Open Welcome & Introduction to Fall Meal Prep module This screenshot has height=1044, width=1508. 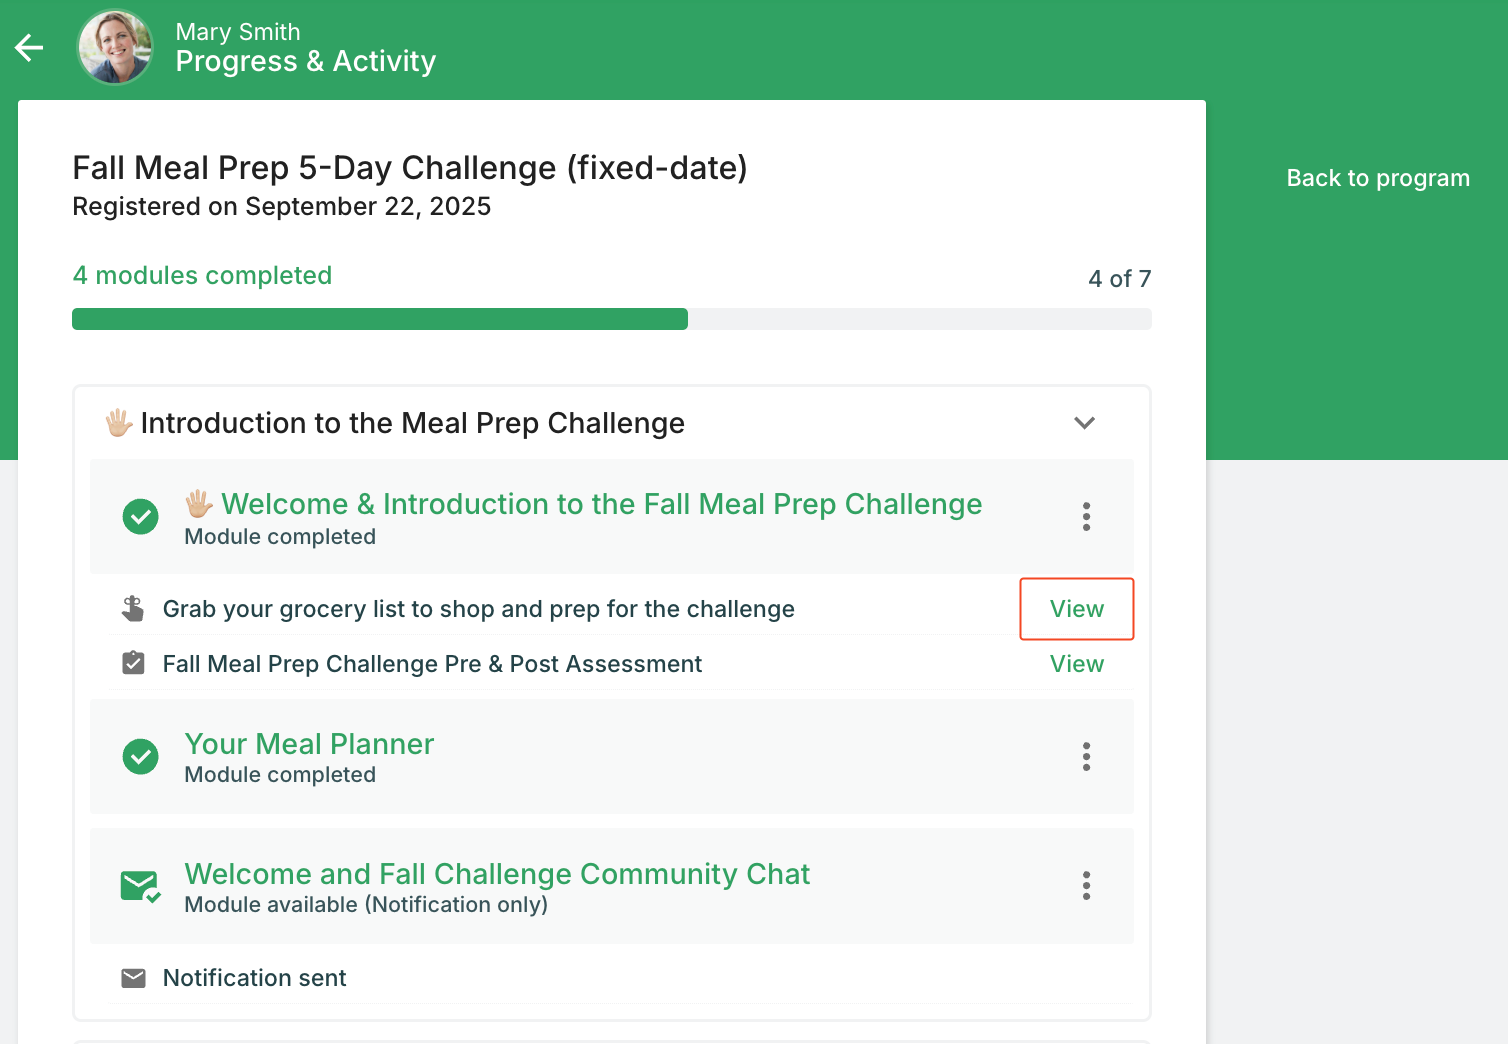[601, 504]
